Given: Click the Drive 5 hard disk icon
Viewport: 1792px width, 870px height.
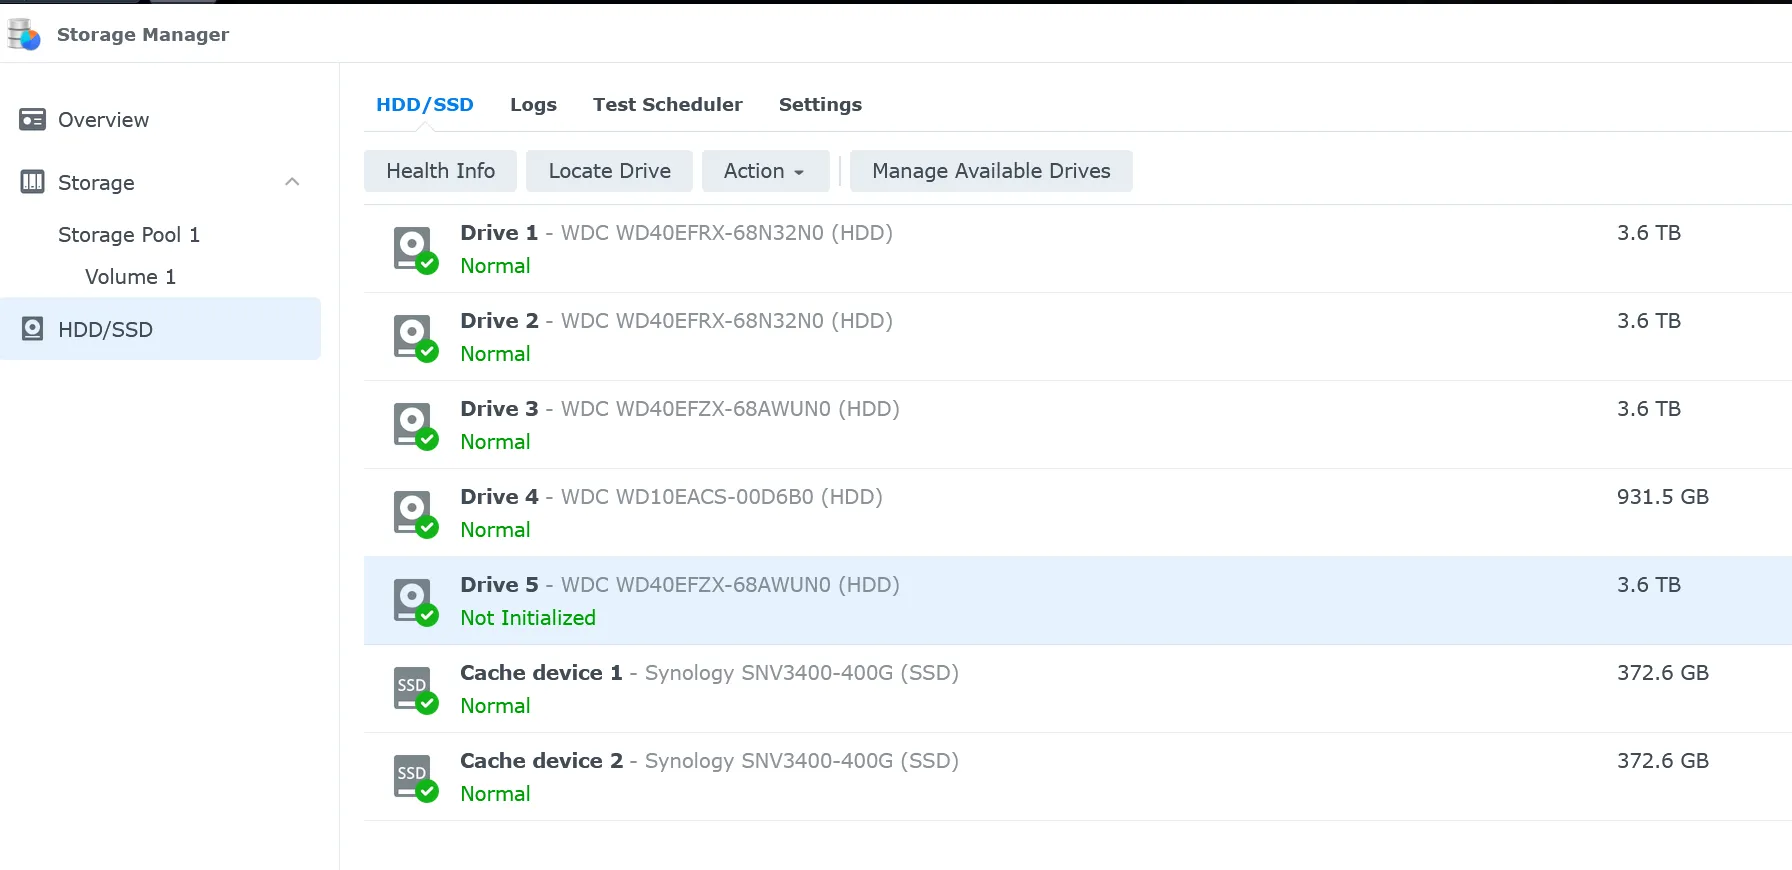Looking at the screenshot, I should coord(415,601).
